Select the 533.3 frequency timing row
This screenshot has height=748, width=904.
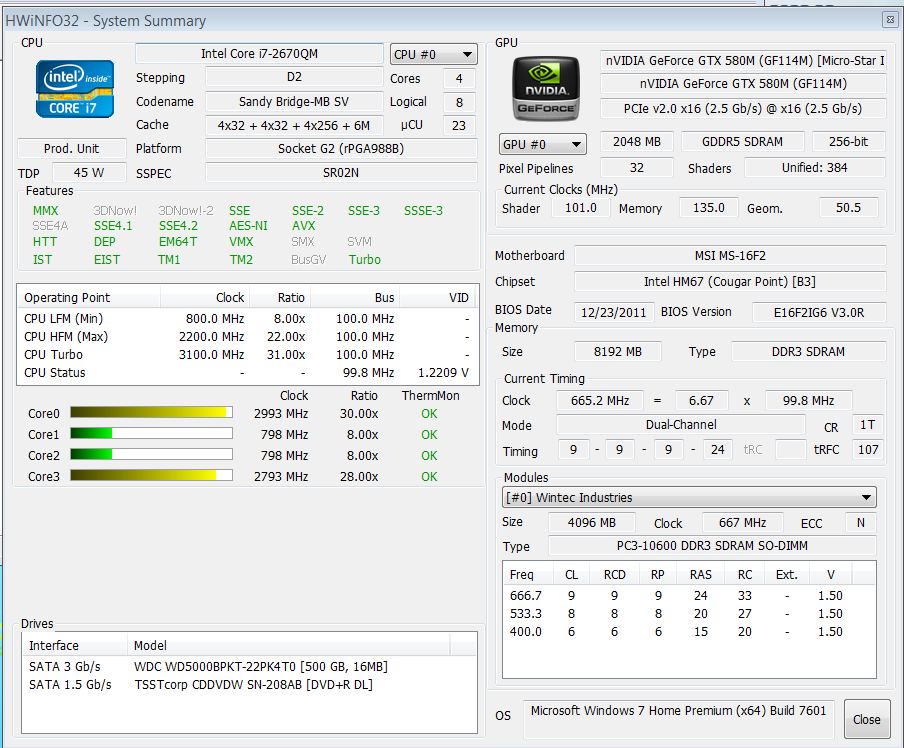coord(689,614)
